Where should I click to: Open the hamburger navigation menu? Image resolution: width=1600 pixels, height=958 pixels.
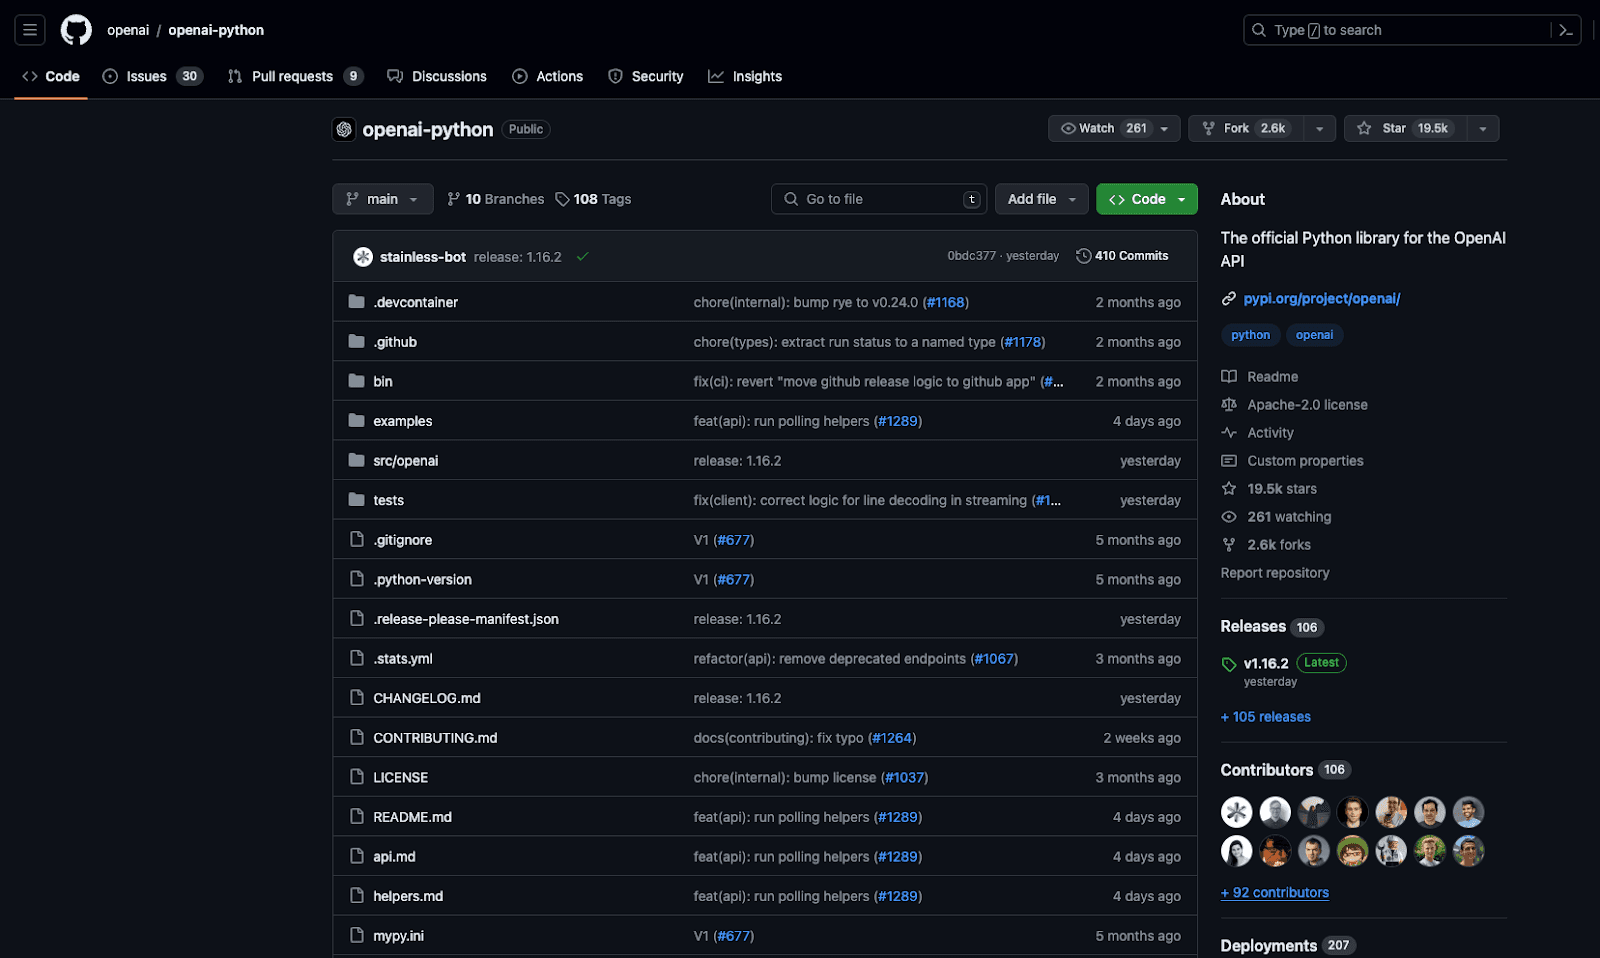point(30,30)
